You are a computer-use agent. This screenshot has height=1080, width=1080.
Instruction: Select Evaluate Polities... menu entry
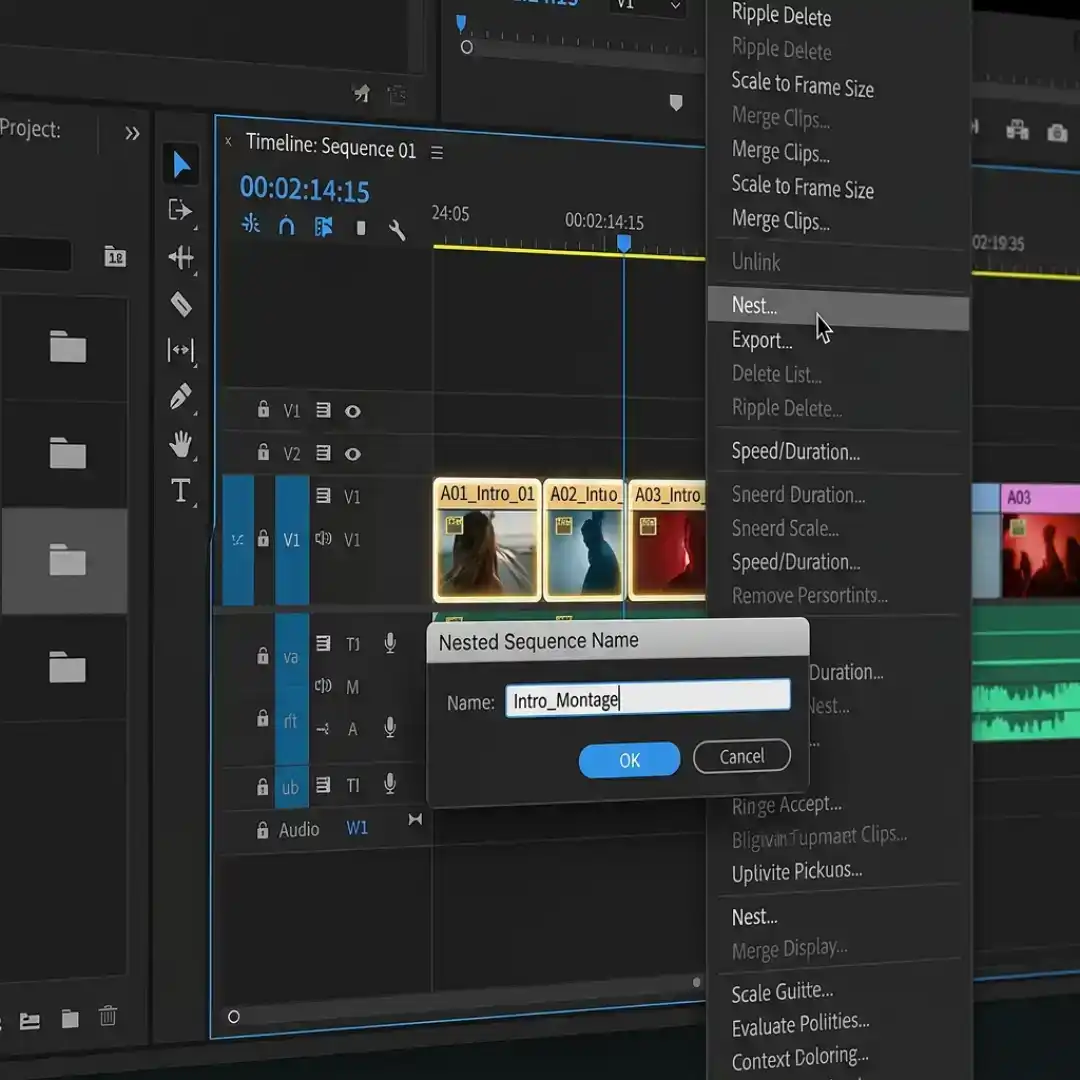[800, 1025]
